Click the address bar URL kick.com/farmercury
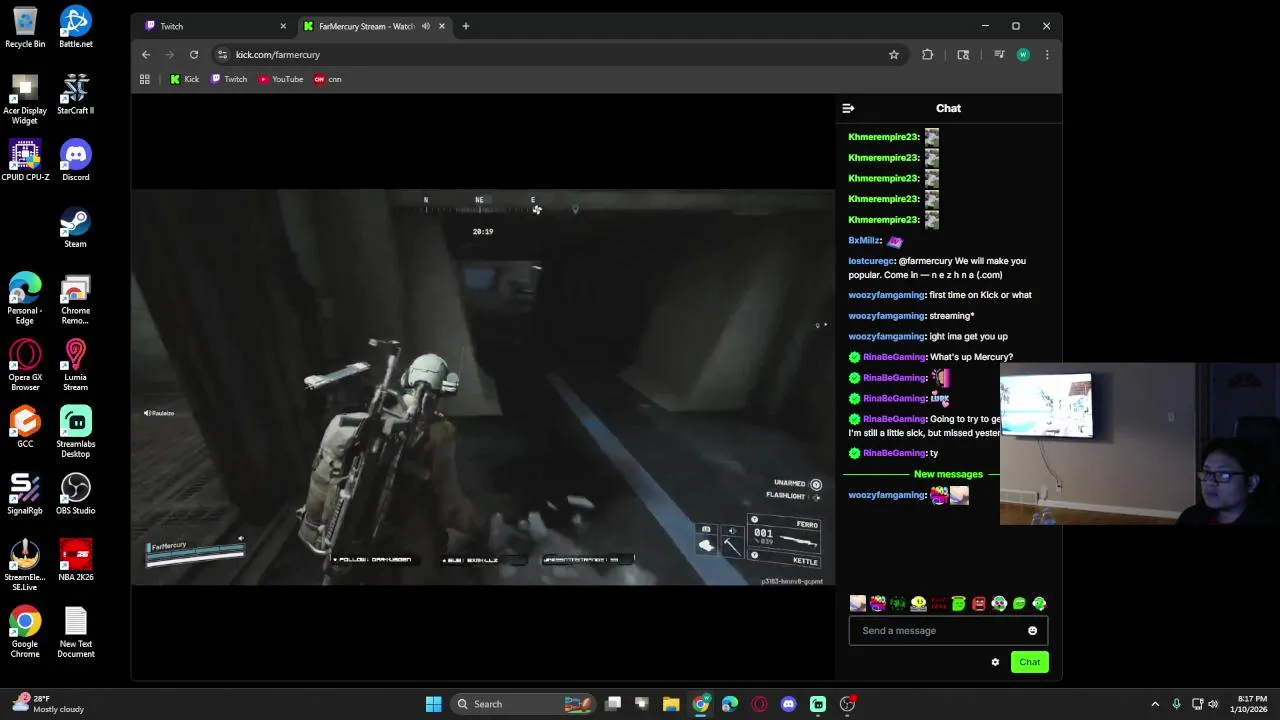Image resolution: width=1280 pixels, height=720 pixels. click(x=278, y=55)
